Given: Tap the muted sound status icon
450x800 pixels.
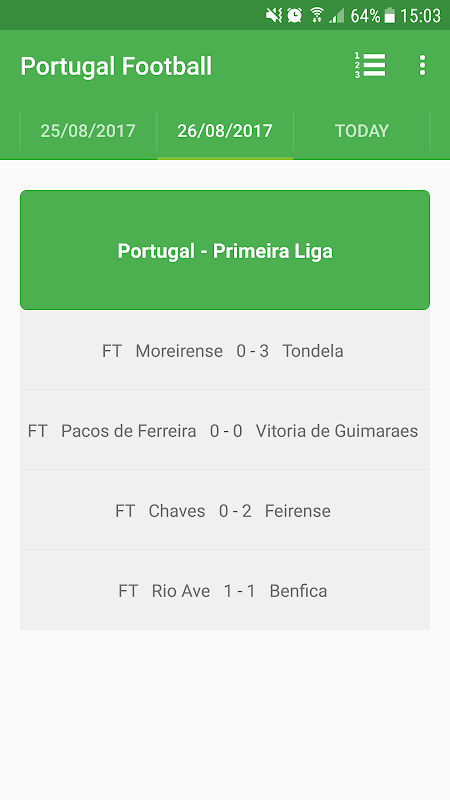Looking at the screenshot, I should tap(274, 15).
